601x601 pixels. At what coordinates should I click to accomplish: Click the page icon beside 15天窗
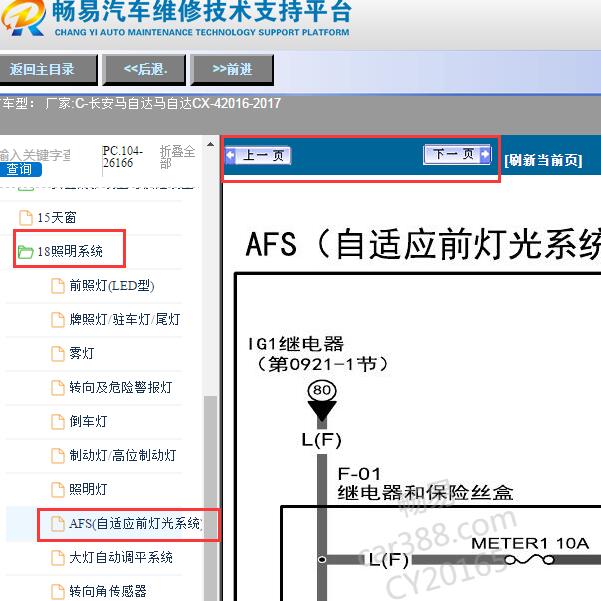[x=26, y=218]
